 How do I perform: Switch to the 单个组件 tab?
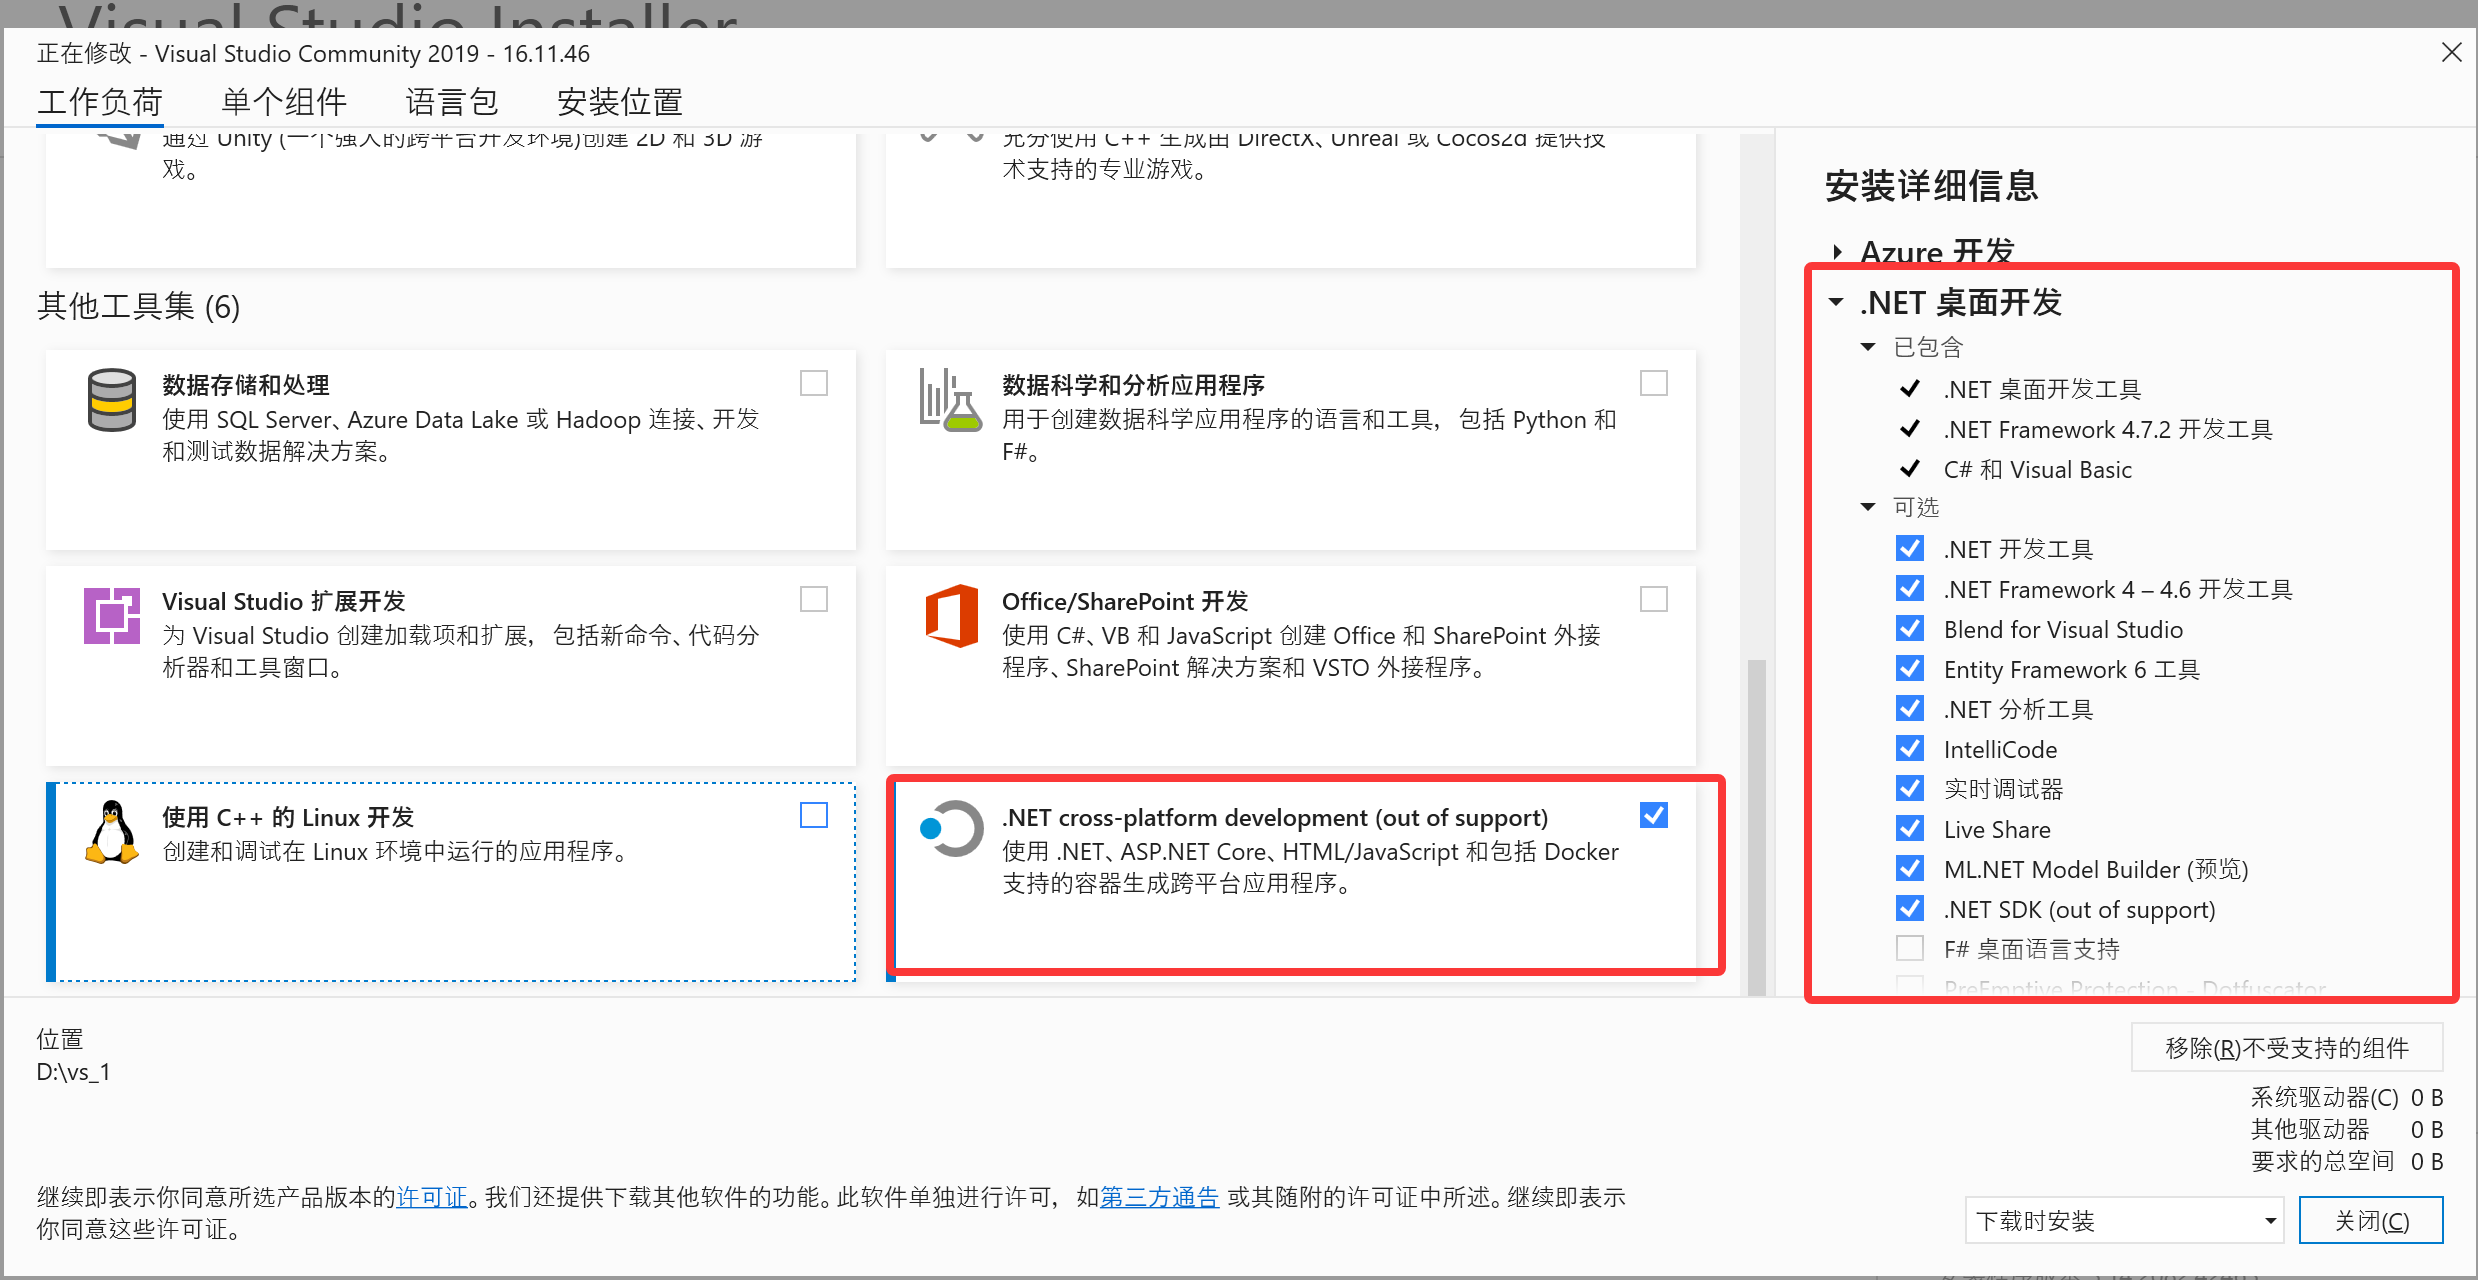tap(284, 102)
